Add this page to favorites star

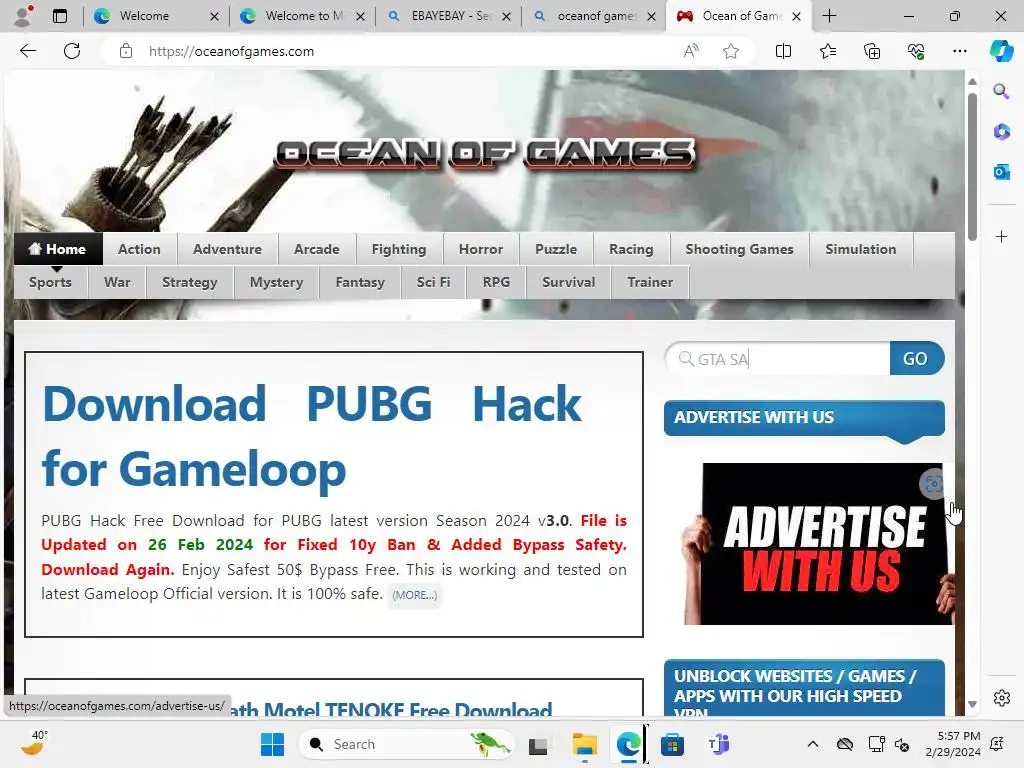point(731,51)
